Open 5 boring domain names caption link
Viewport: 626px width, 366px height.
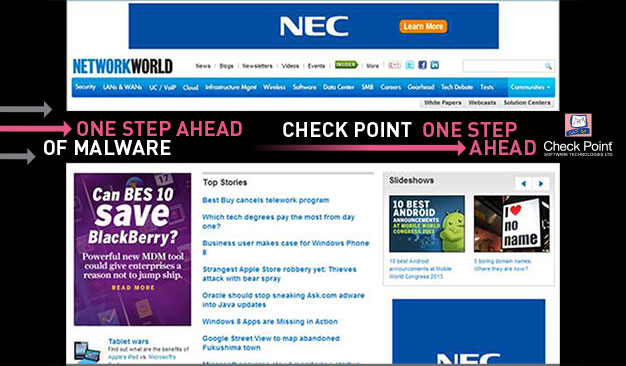pos(502,265)
